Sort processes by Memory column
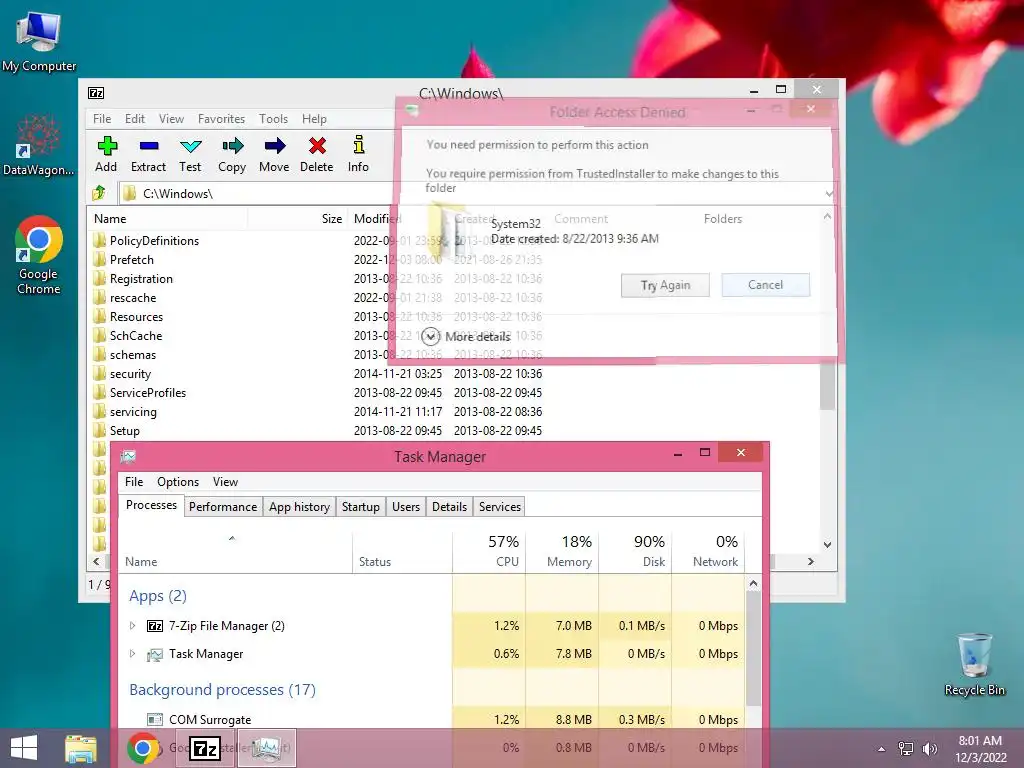 coord(562,551)
